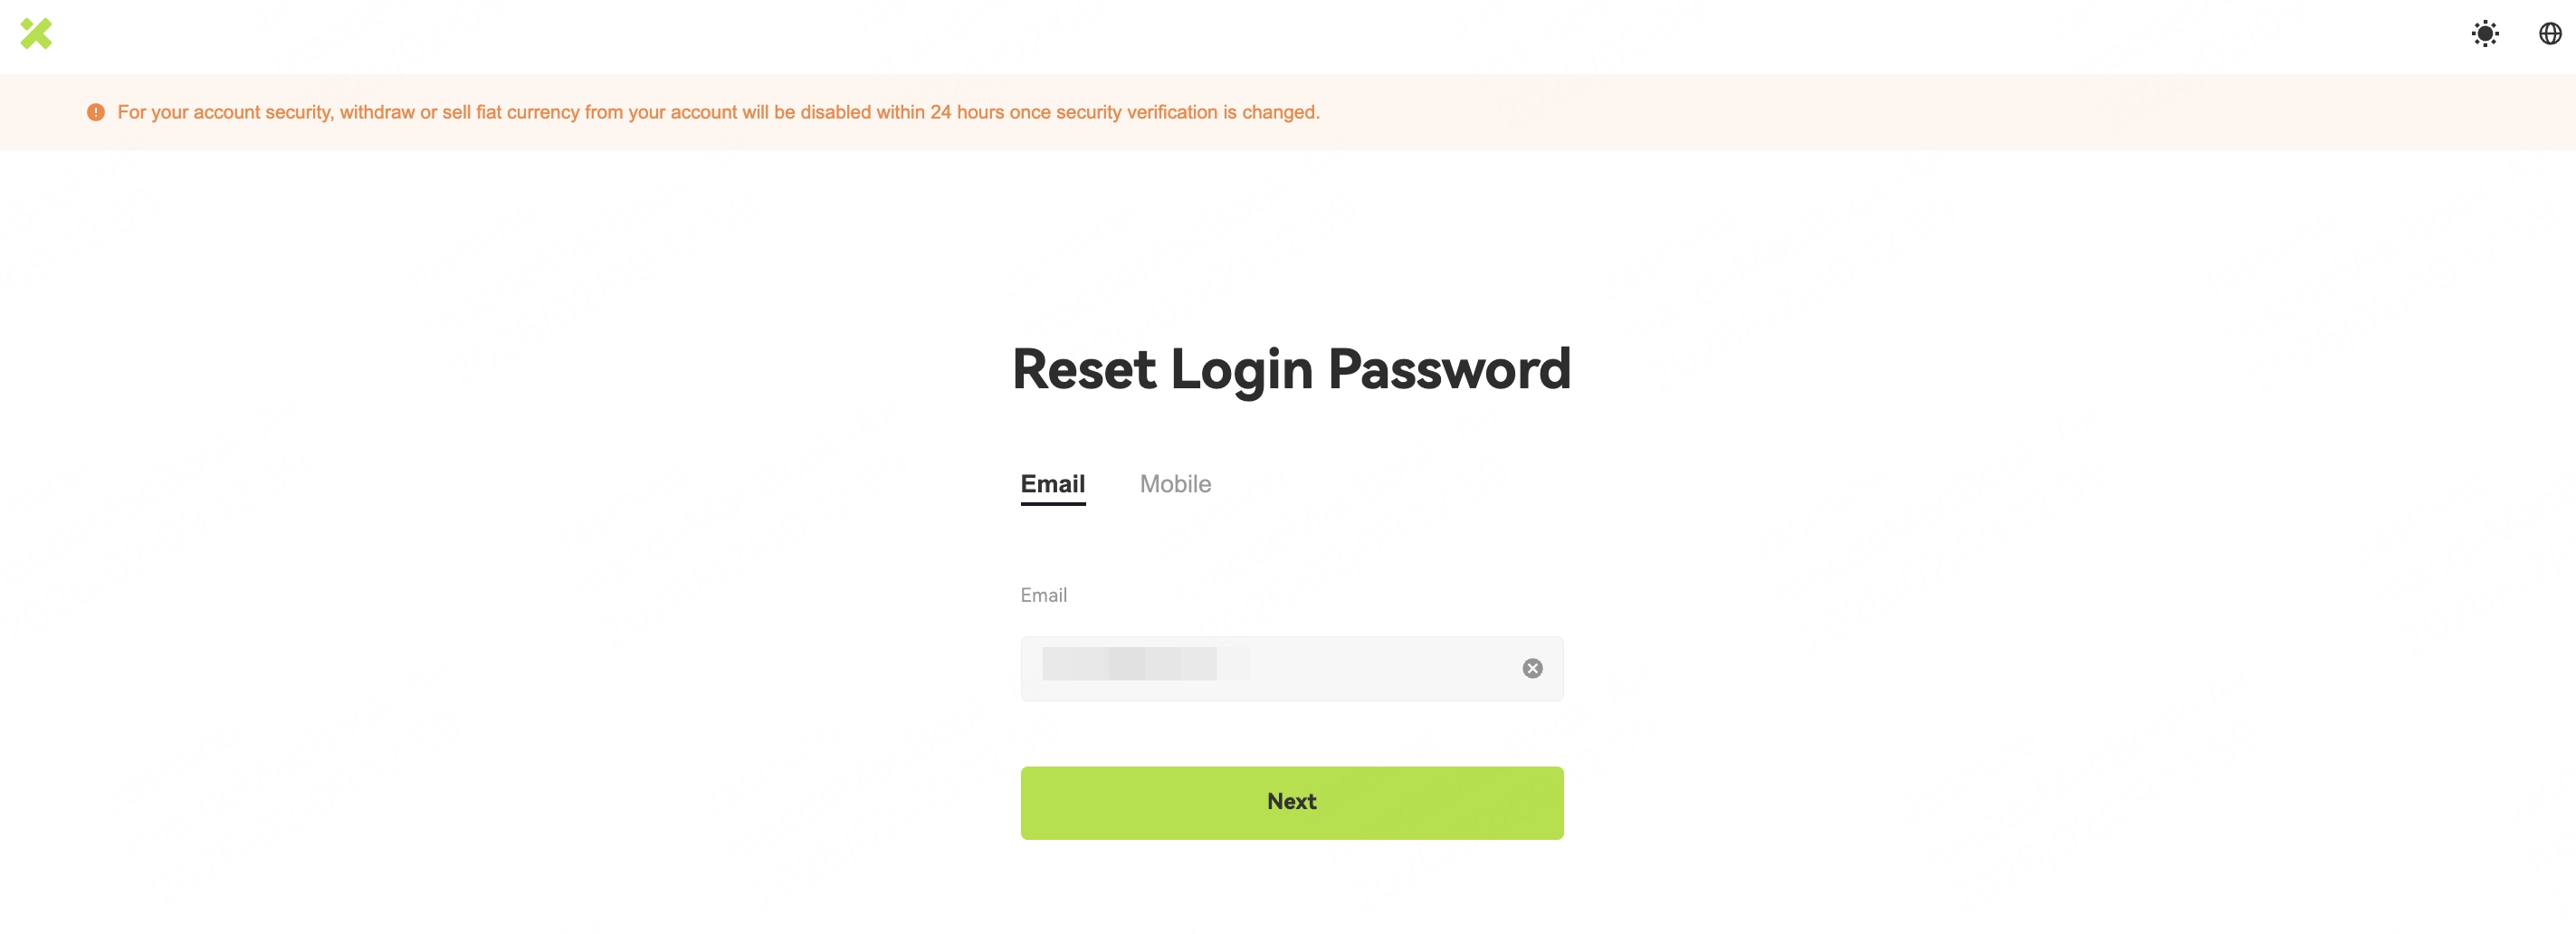The width and height of the screenshot is (2576, 934).
Task: Click the Email label above the input
Action: 1043,595
